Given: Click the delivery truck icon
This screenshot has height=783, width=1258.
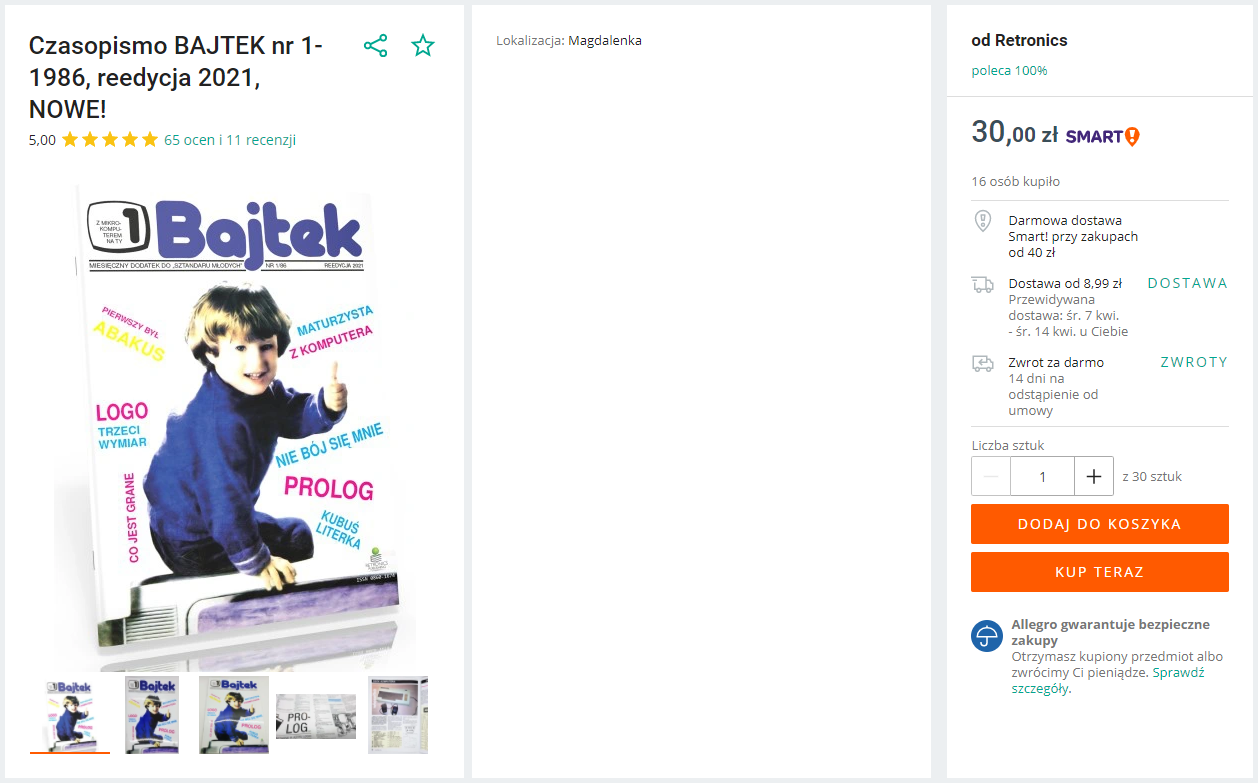Looking at the screenshot, I should [x=982, y=285].
